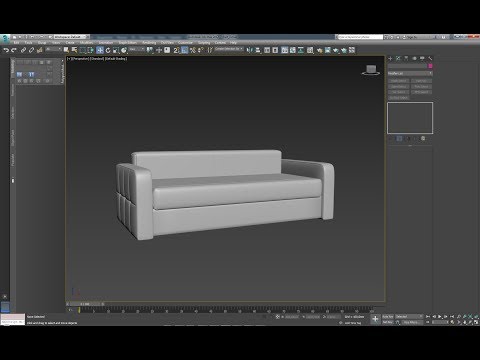Toggle Keyboard Shortcut Override
Image resolution: width=480 pixels, height=360 pixels.
(167, 50)
